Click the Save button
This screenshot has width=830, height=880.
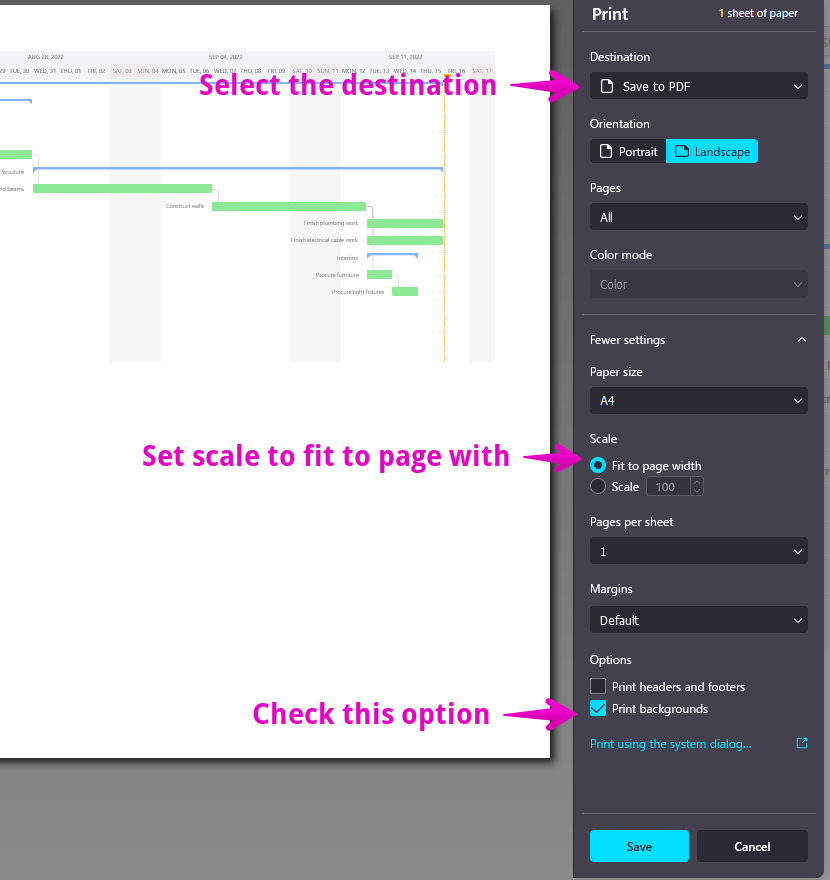639,846
